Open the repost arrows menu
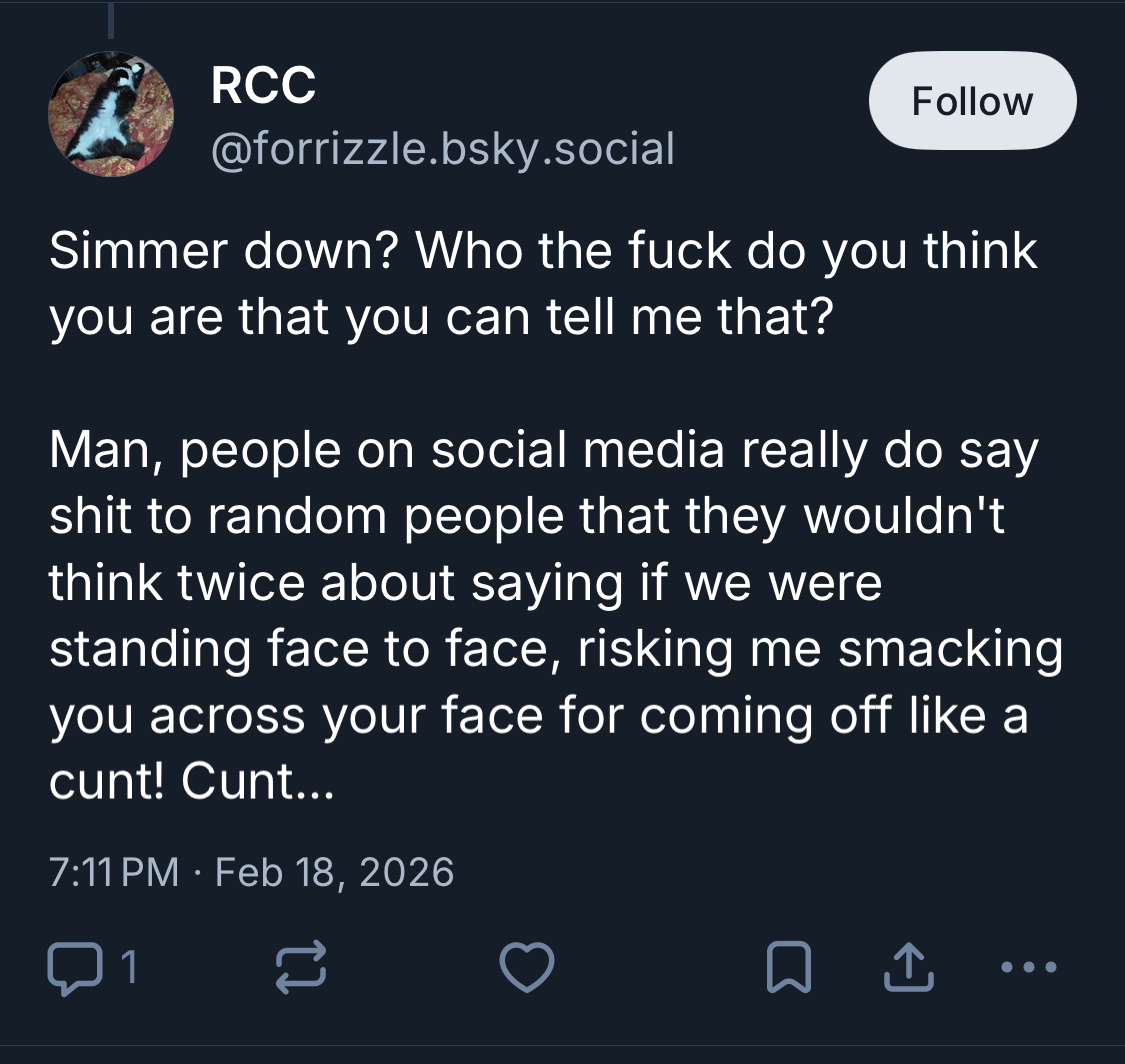Viewport: 1125px width, 1064px height. click(x=299, y=967)
